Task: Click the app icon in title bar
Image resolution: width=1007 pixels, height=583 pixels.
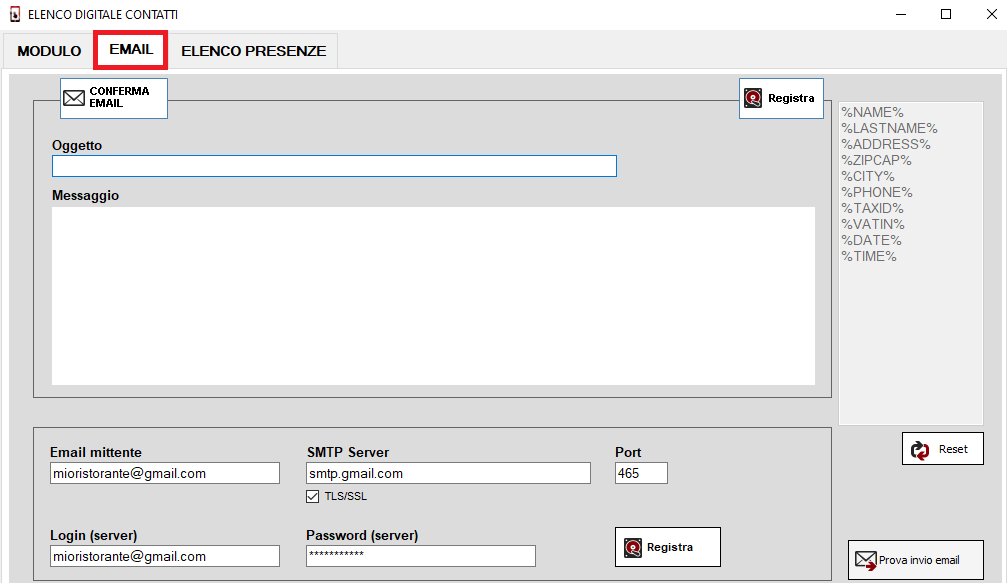Action: (14, 15)
